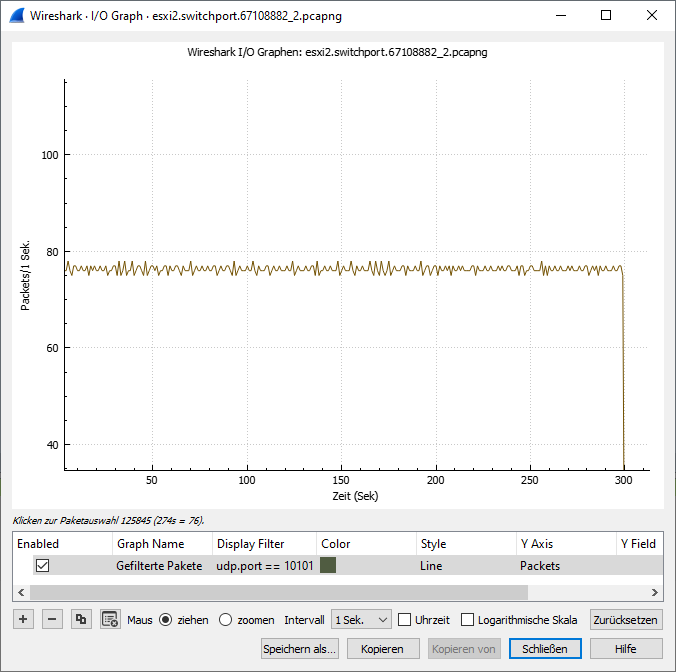Image resolution: width=676 pixels, height=672 pixels.
Task: Open the Intervall 1 Sek. dropdown
Action: (361, 620)
